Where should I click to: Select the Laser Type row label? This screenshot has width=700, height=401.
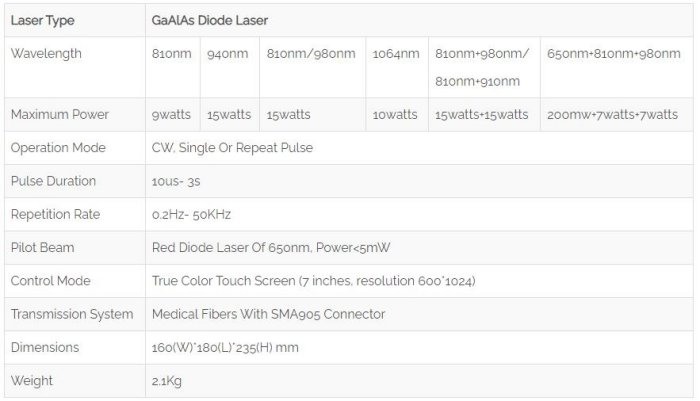(42, 20)
